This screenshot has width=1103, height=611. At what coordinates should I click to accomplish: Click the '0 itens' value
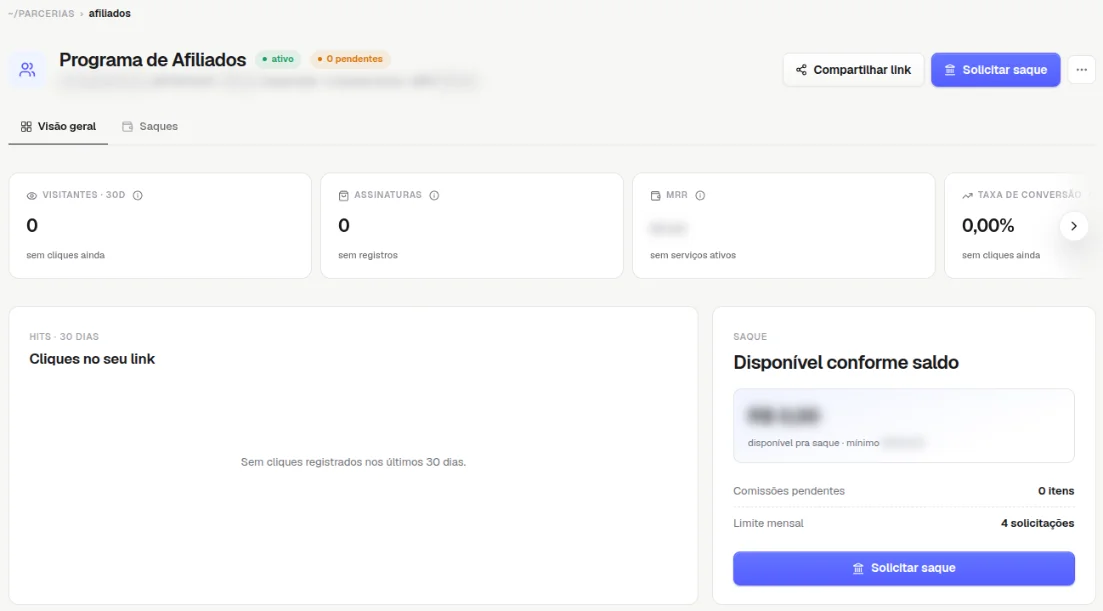click(x=1056, y=491)
